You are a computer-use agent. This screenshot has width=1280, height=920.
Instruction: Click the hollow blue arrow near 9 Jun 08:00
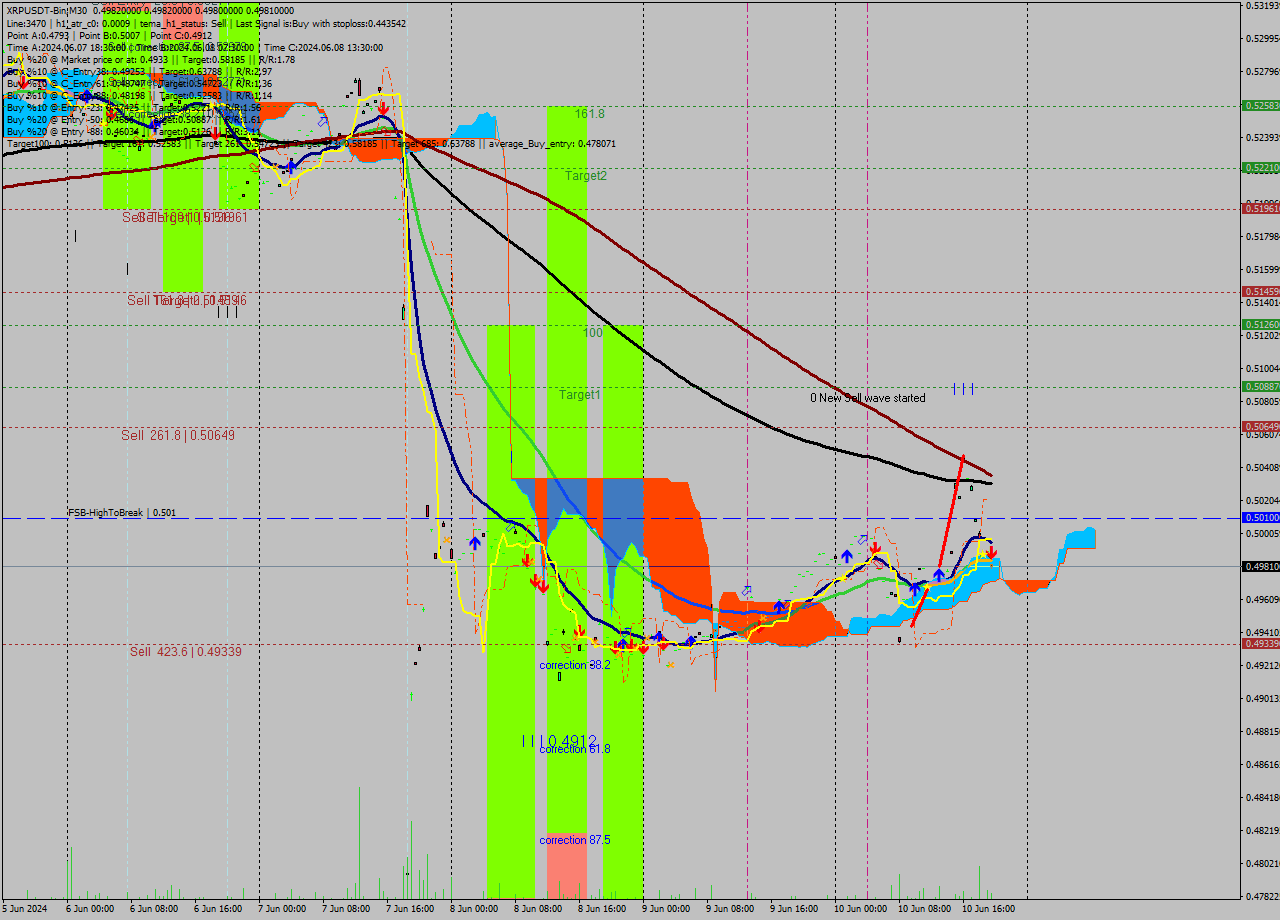point(746,590)
